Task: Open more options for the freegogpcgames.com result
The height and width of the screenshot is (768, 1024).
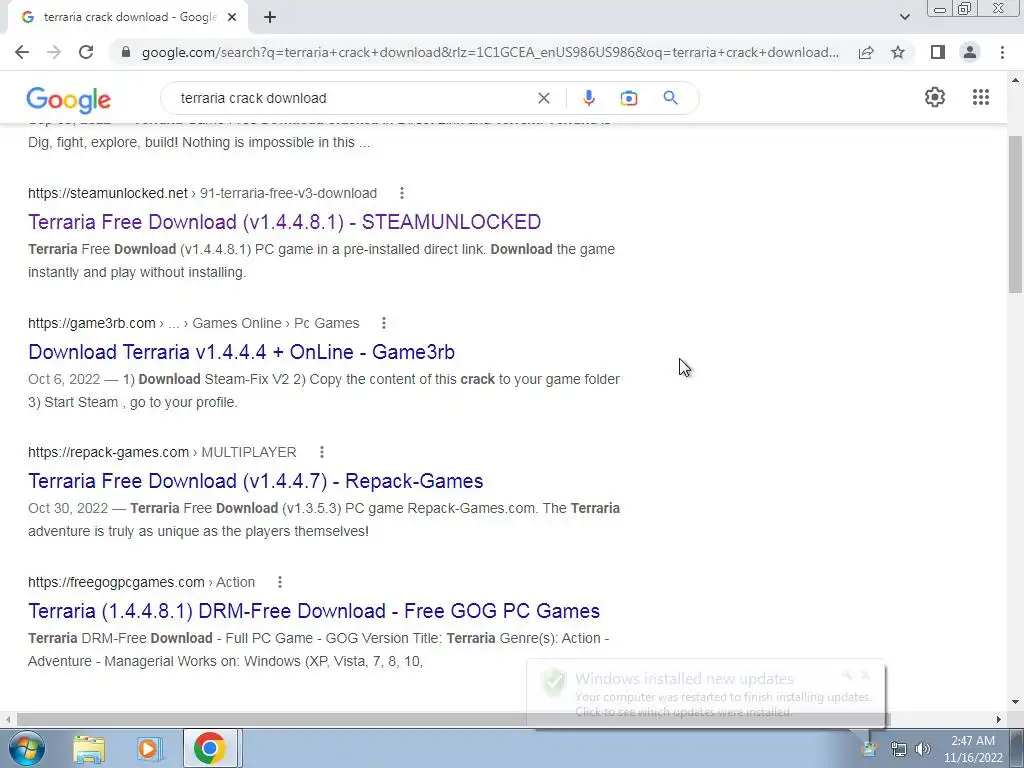Action: tap(280, 582)
